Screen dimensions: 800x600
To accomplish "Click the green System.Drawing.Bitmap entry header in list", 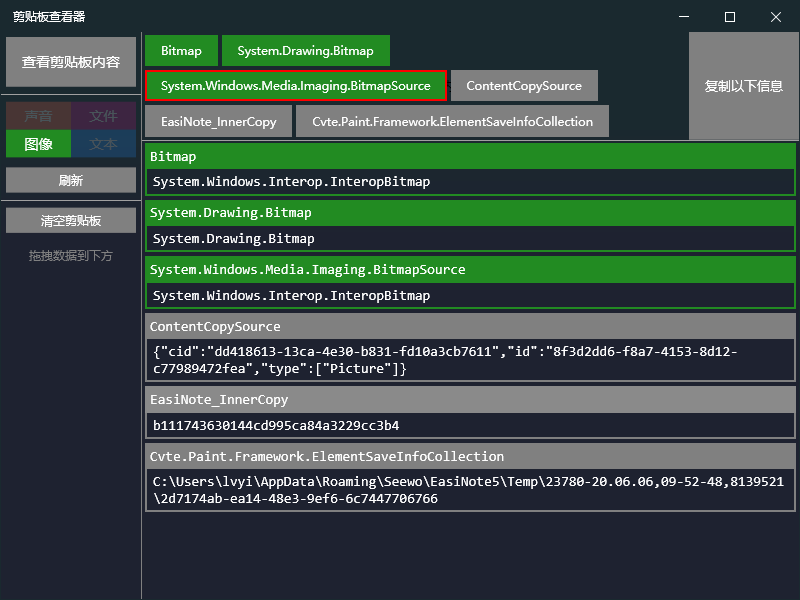I will [470, 213].
